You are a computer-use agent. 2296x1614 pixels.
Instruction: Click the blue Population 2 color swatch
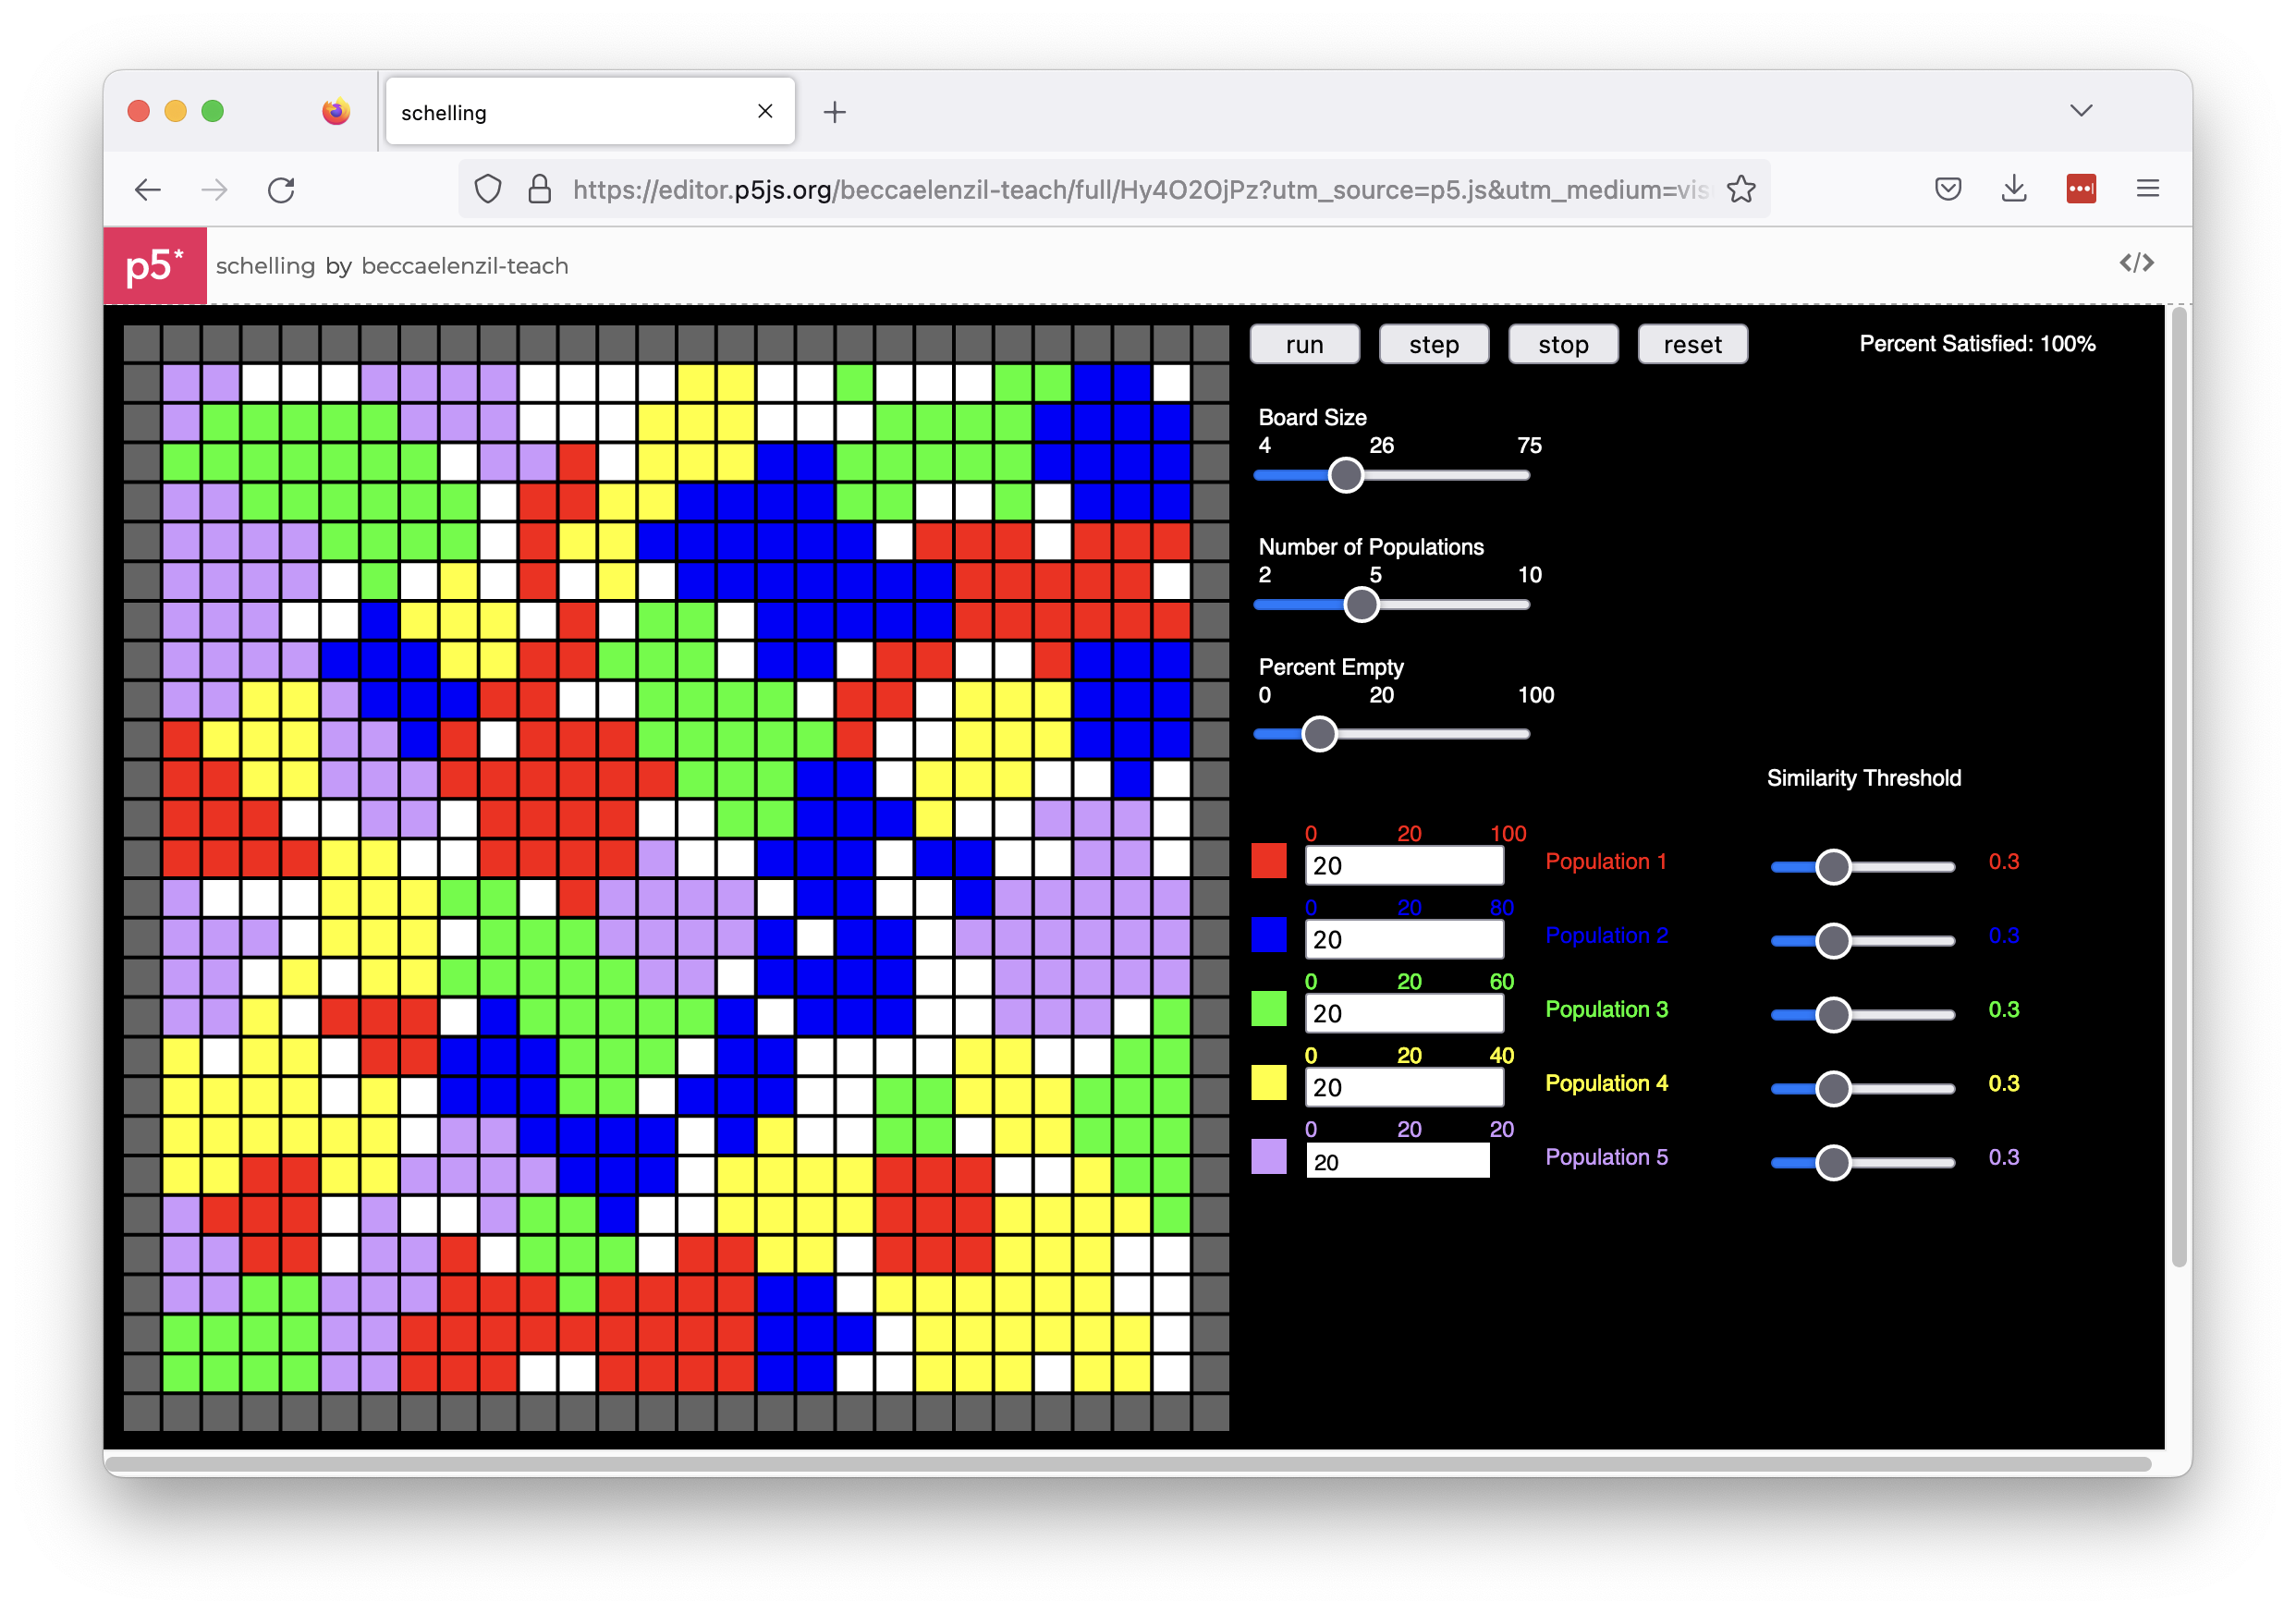click(x=1268, y=935)
